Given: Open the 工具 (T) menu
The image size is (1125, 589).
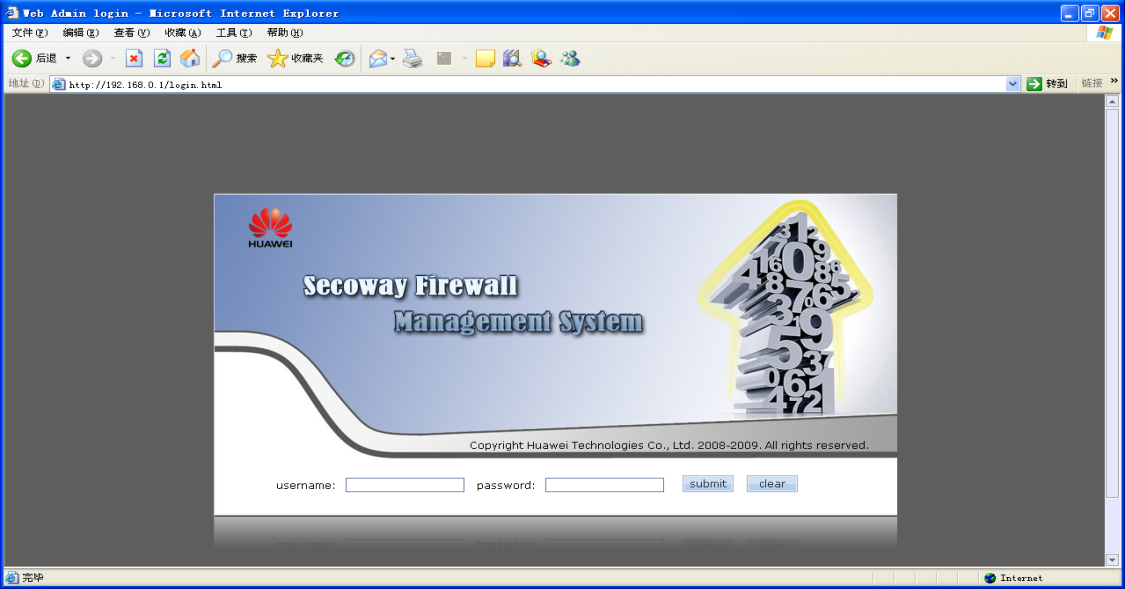Looking at the screenshot, I should (x=234, y=33).
